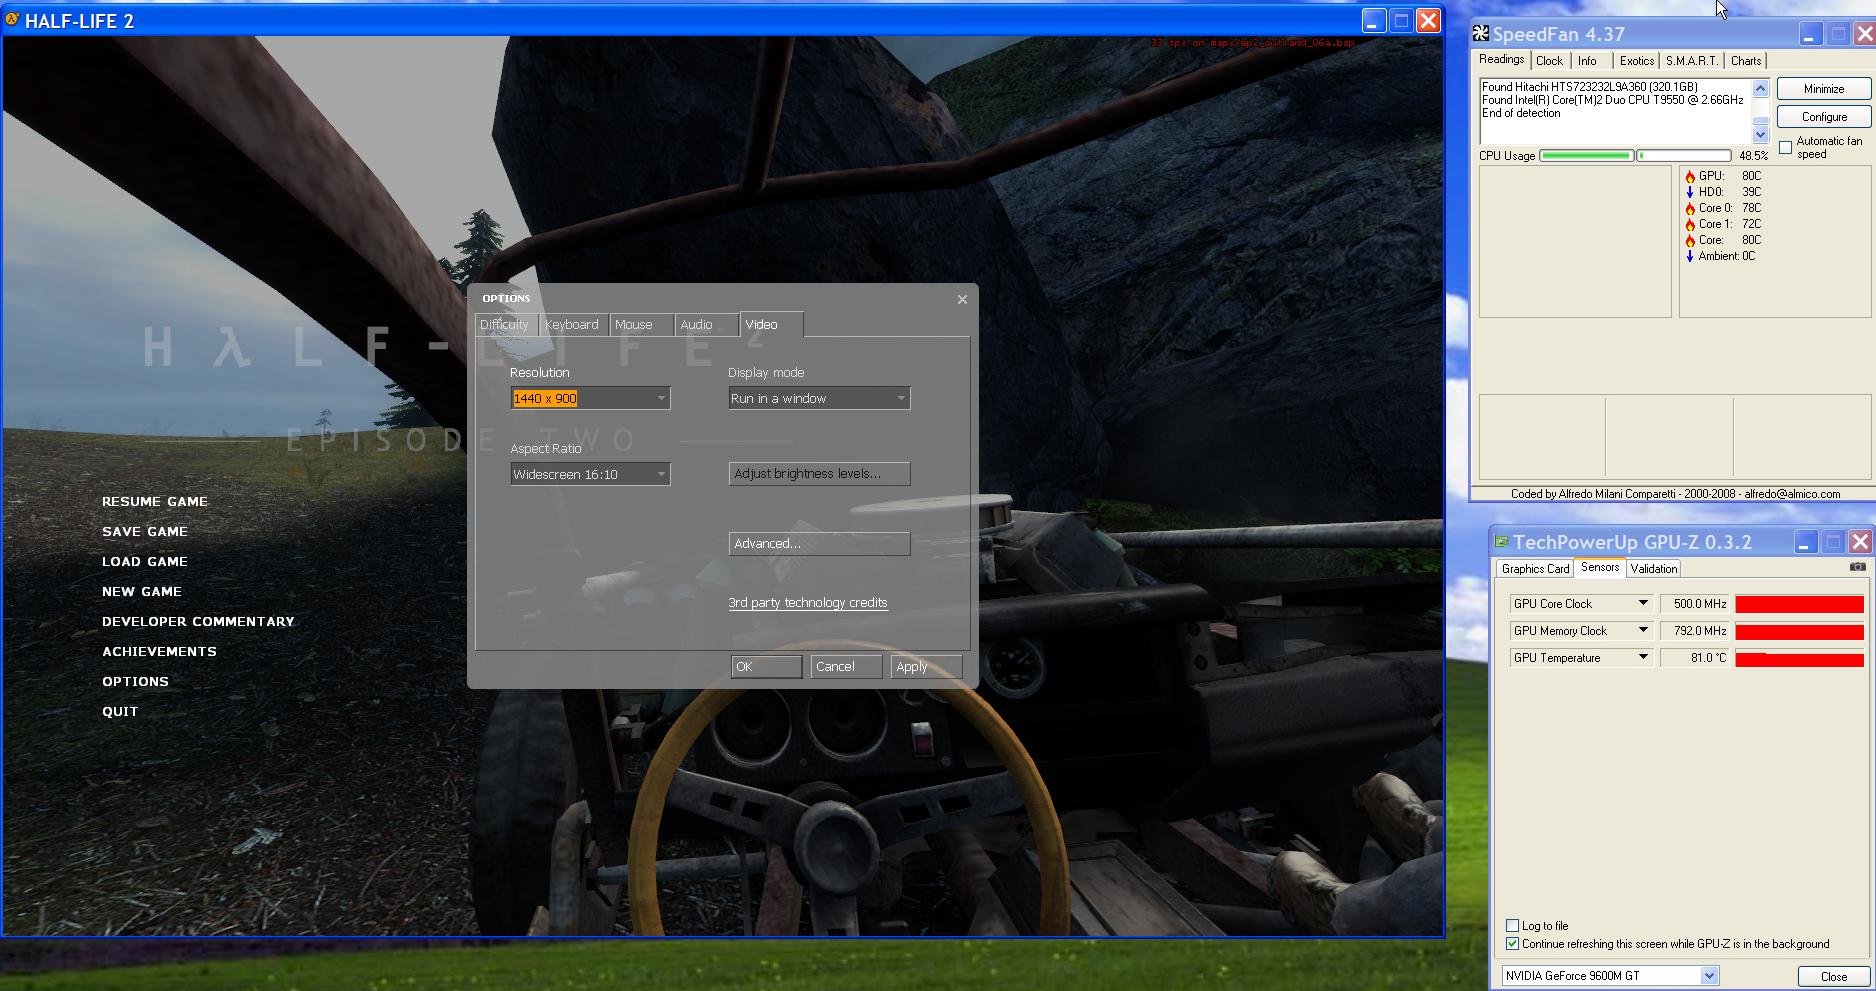Image resolution: width=1876 pixels, height=991 pixels.
Task: Minimize the GPU-Z window
Action: pyautogui.click(x=1805, y=542)
